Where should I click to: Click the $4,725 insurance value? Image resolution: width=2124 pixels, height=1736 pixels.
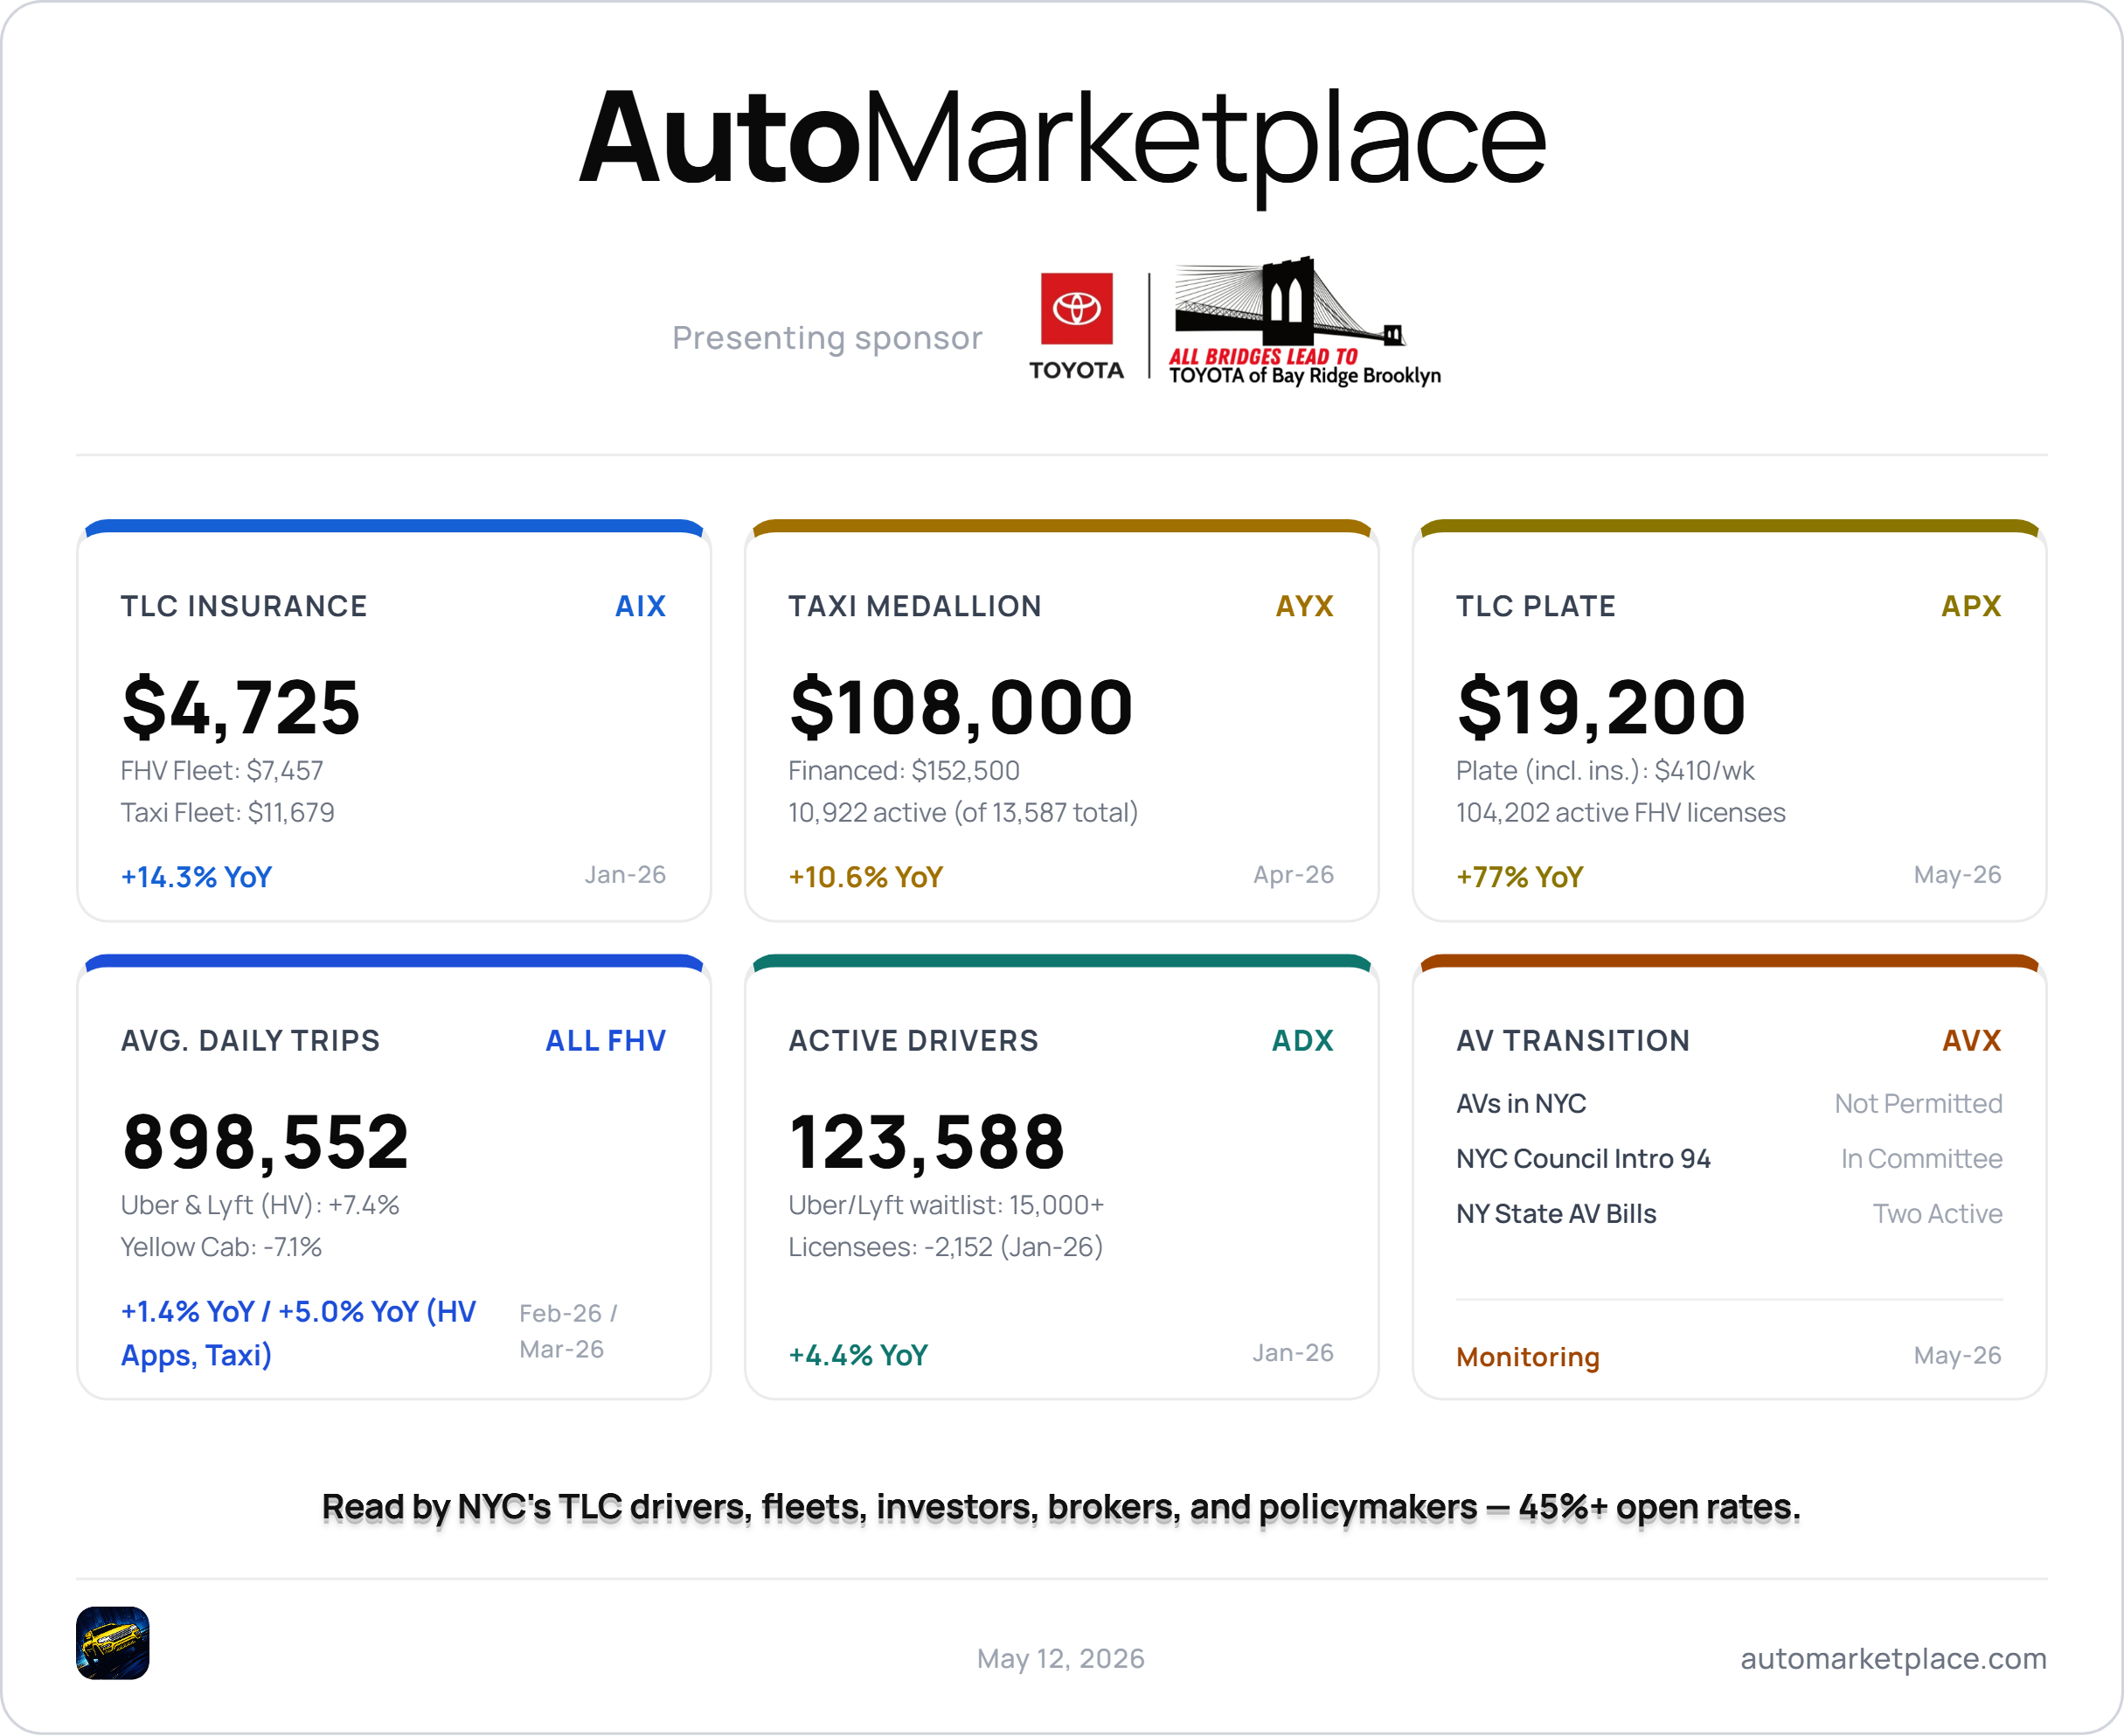pos(240,707)
